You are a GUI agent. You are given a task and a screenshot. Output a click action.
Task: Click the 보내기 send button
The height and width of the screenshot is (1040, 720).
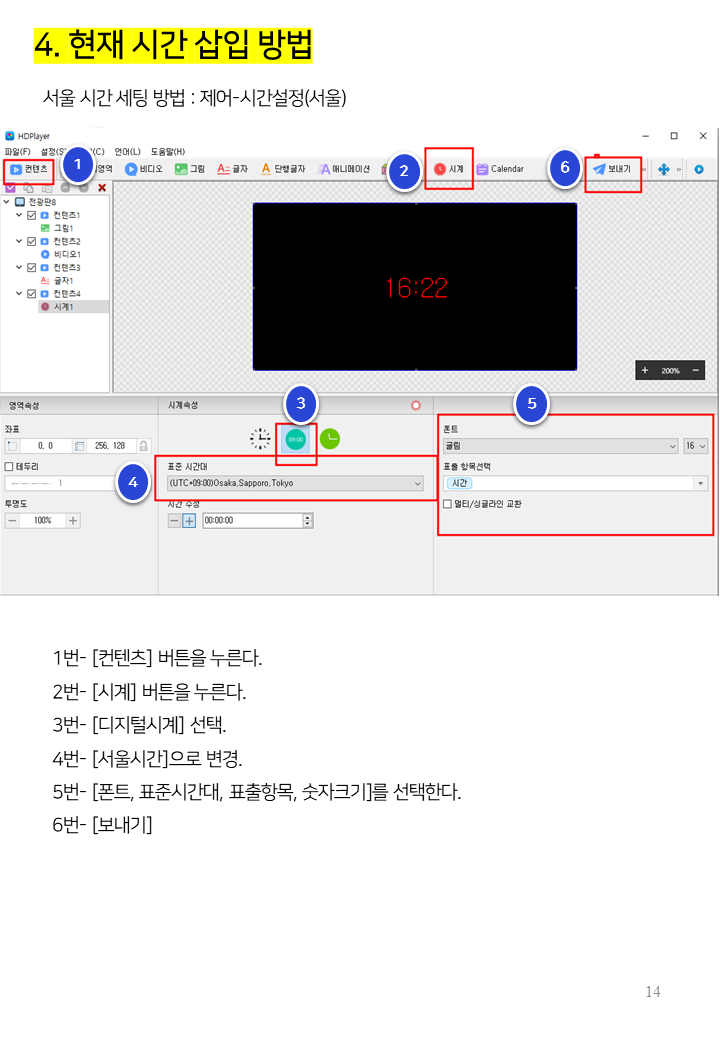[612, 169]
